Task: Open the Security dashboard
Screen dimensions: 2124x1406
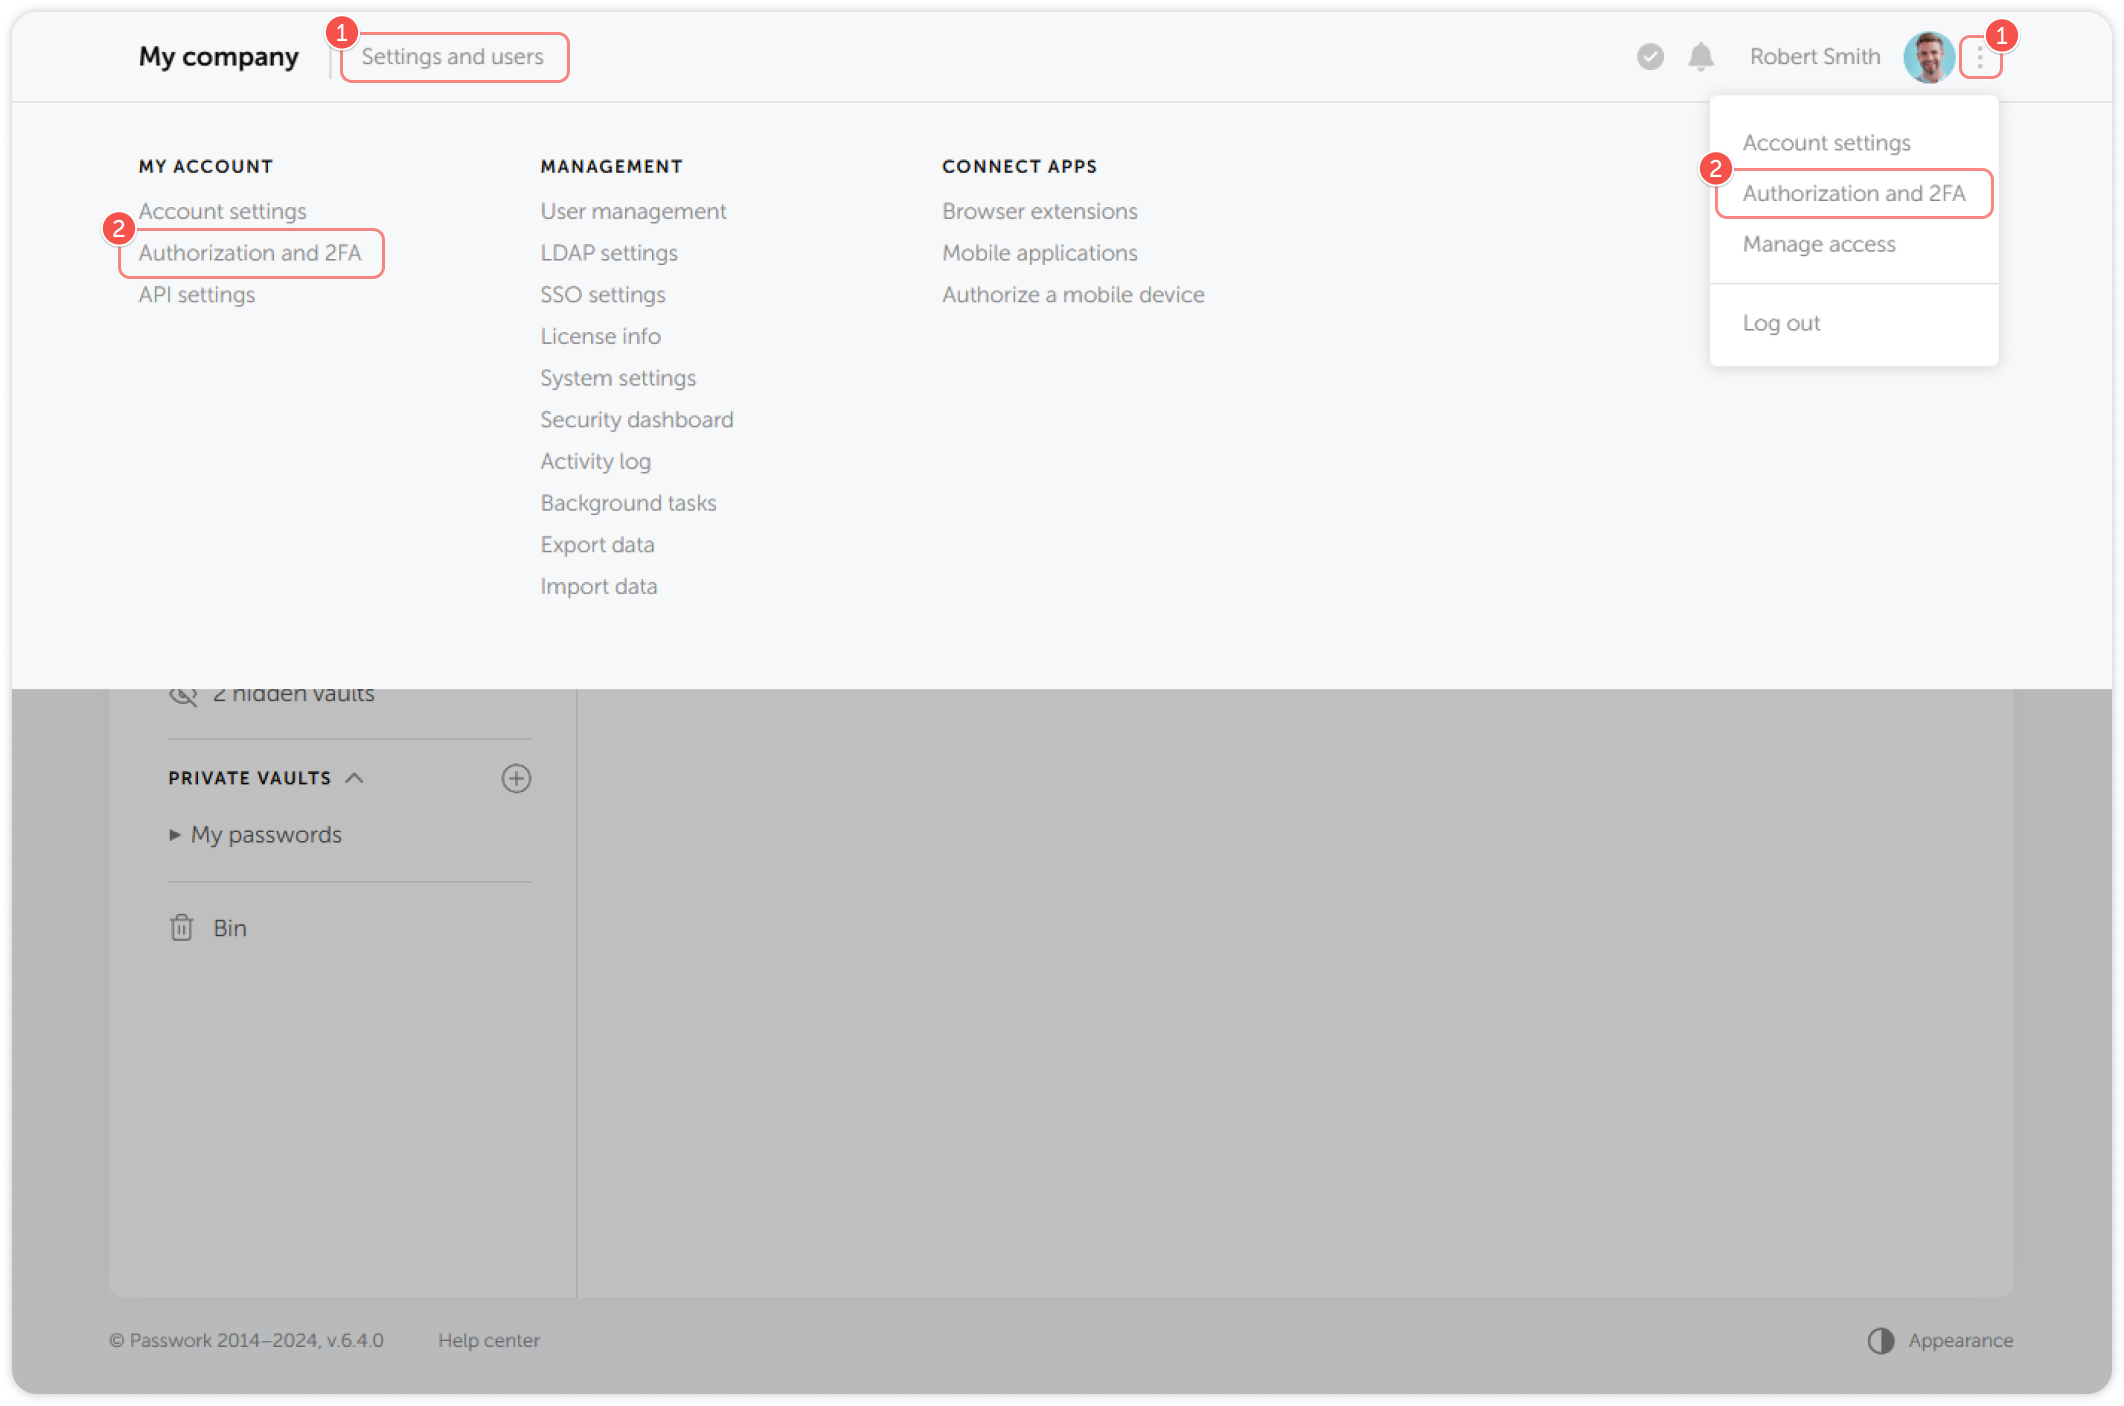Action: 636,420
